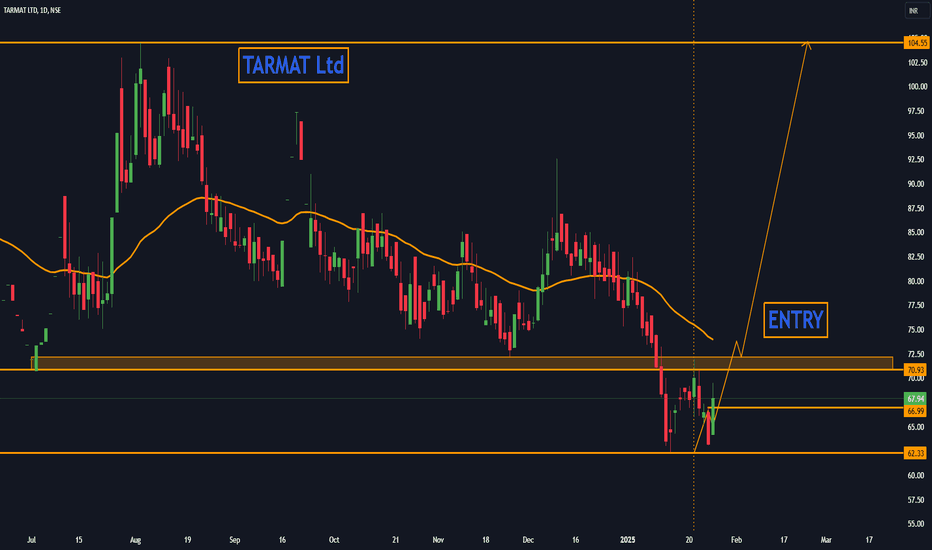This screenshot has height=550, width=932.
Task: Open the INR currency selector
Action: (x=916, y=11)
